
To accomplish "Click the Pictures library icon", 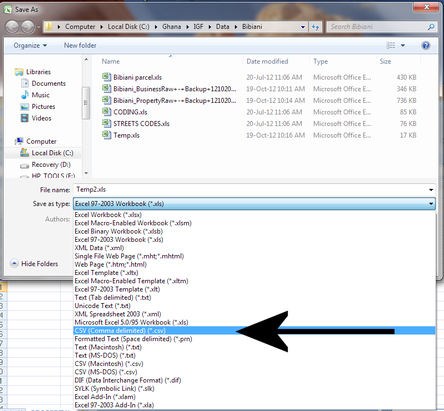I will coord(25,107).
